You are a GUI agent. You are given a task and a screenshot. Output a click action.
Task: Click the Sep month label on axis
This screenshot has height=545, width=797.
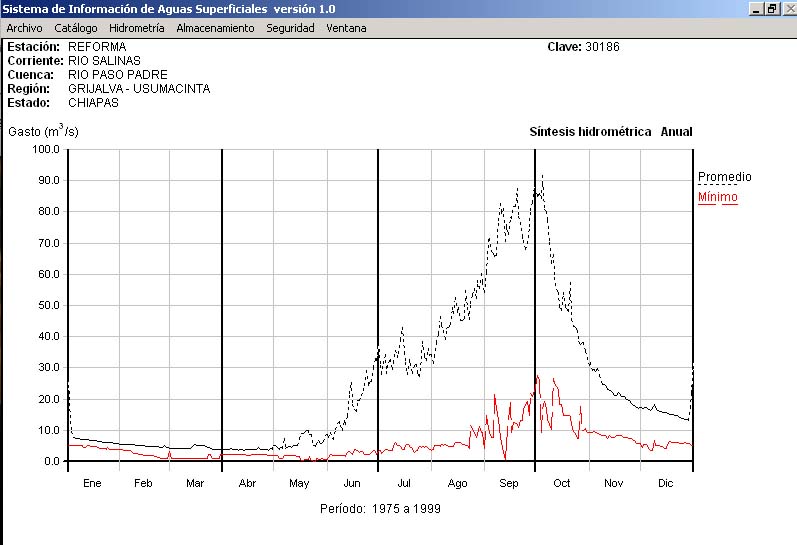[508, 484]
